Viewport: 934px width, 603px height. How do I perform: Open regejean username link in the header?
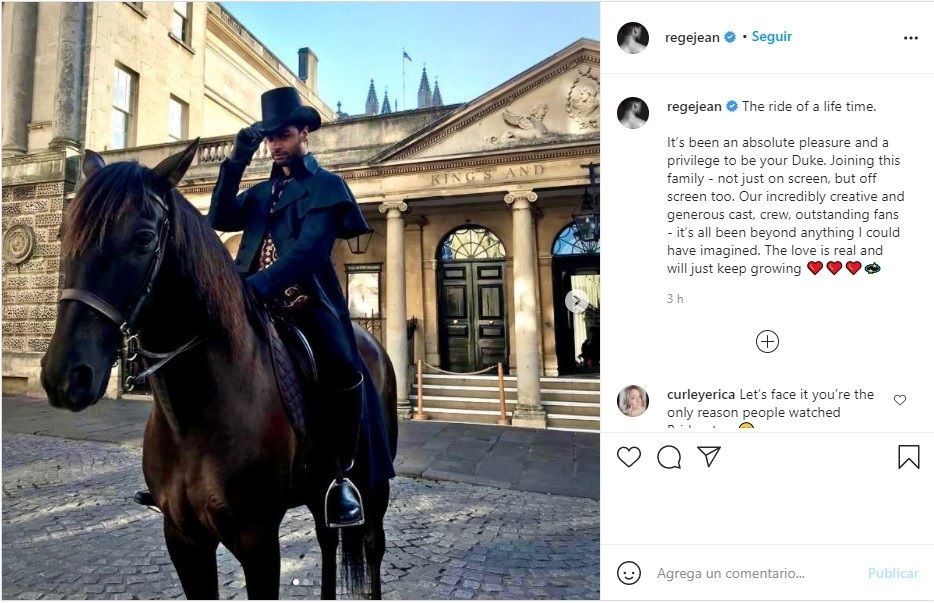coord(692,38)
